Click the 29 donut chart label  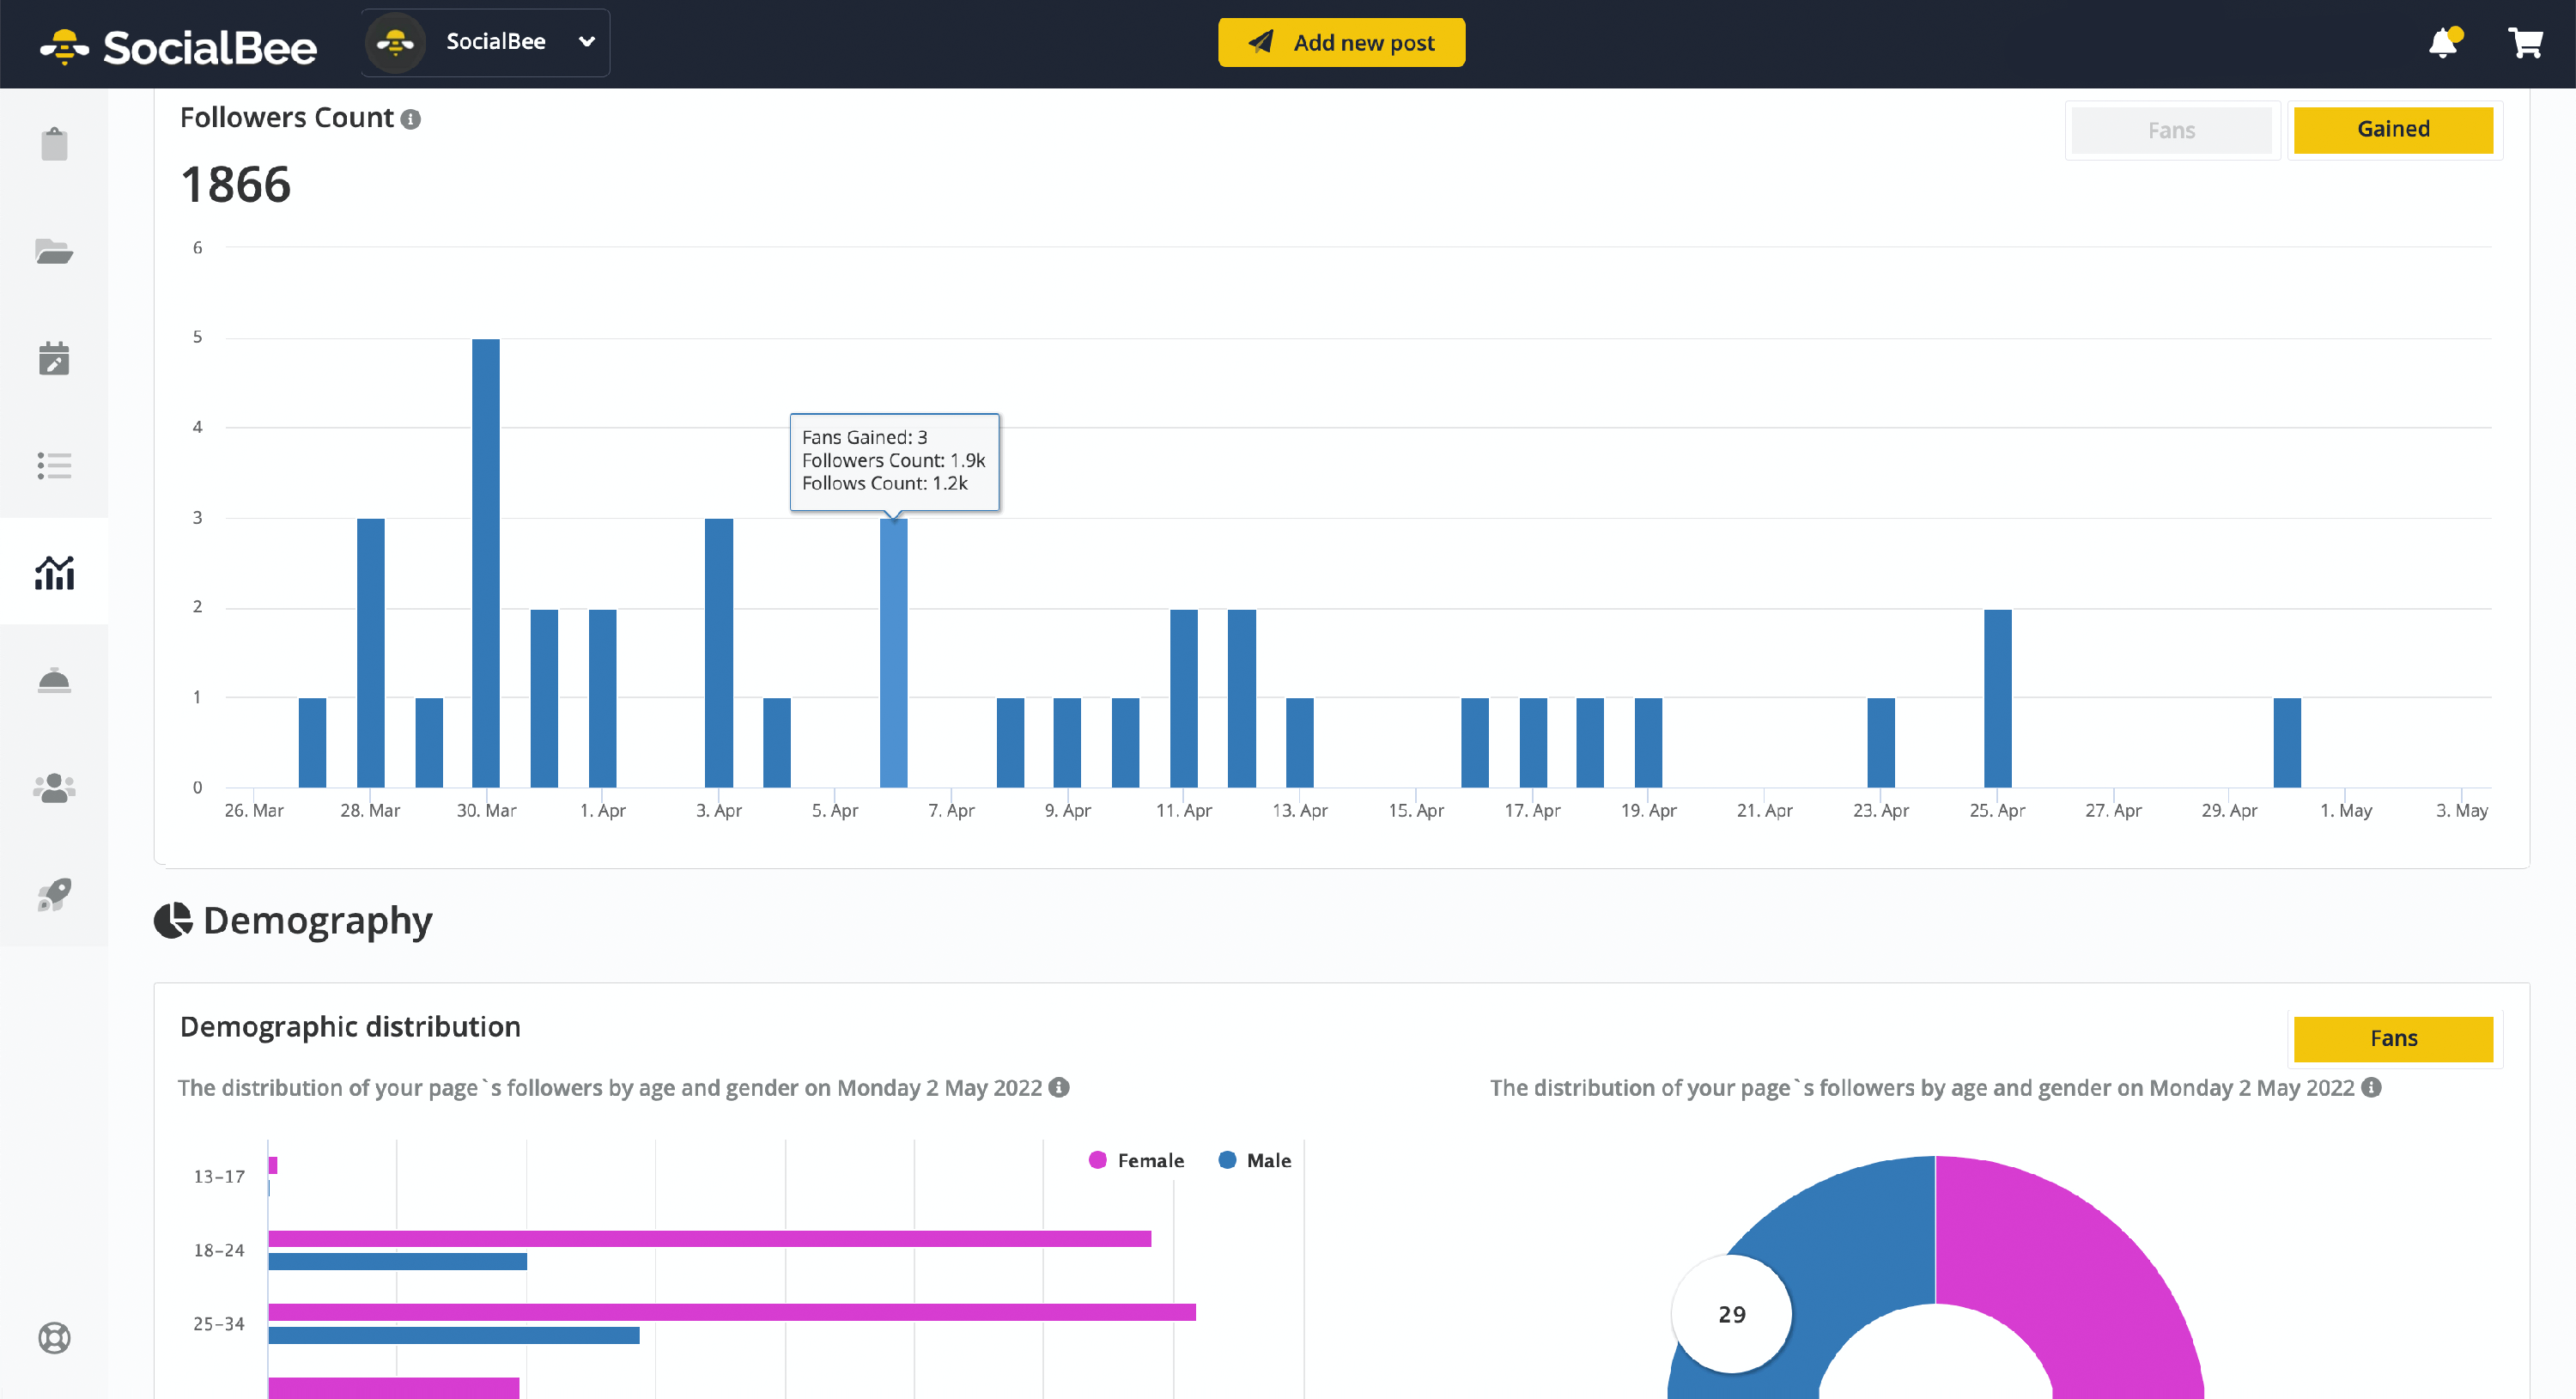coord(1732,1314)
